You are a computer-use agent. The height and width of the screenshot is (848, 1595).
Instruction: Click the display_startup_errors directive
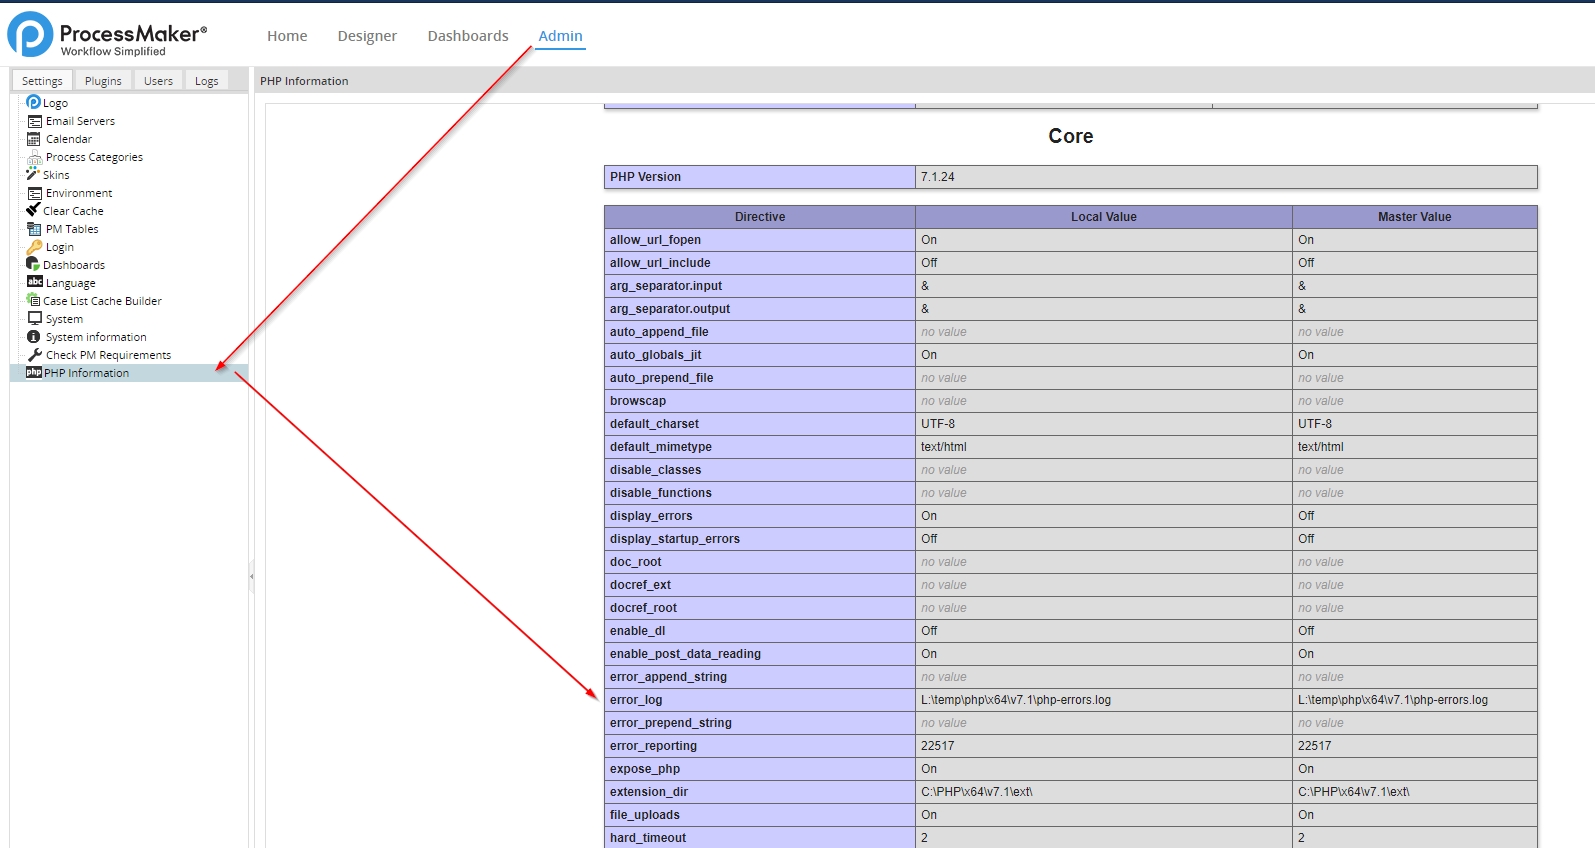(x=675, y=539)
